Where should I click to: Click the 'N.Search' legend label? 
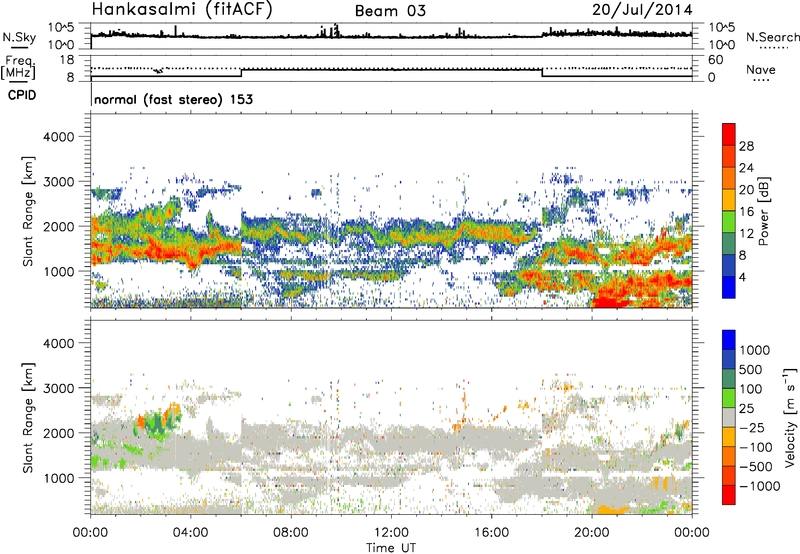coord(772,37)
